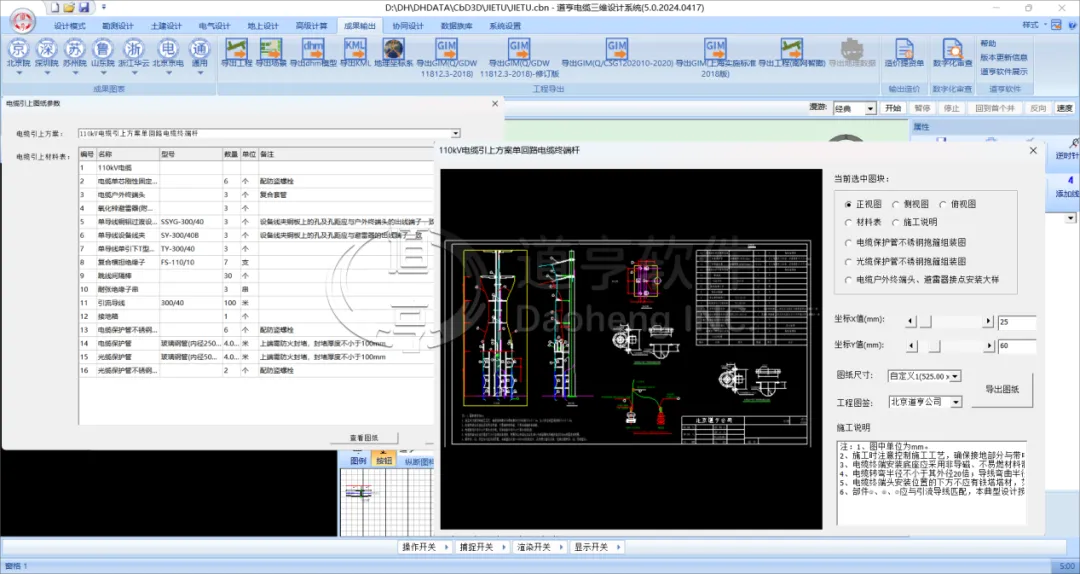Click the 坐标Y值 input field

pos(1015,346)
